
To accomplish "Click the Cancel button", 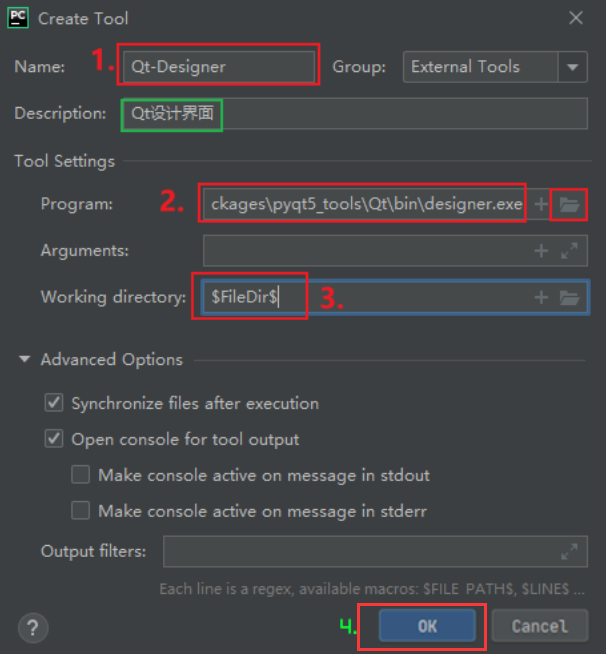I will pyautogui.click(x=540, y=626).
